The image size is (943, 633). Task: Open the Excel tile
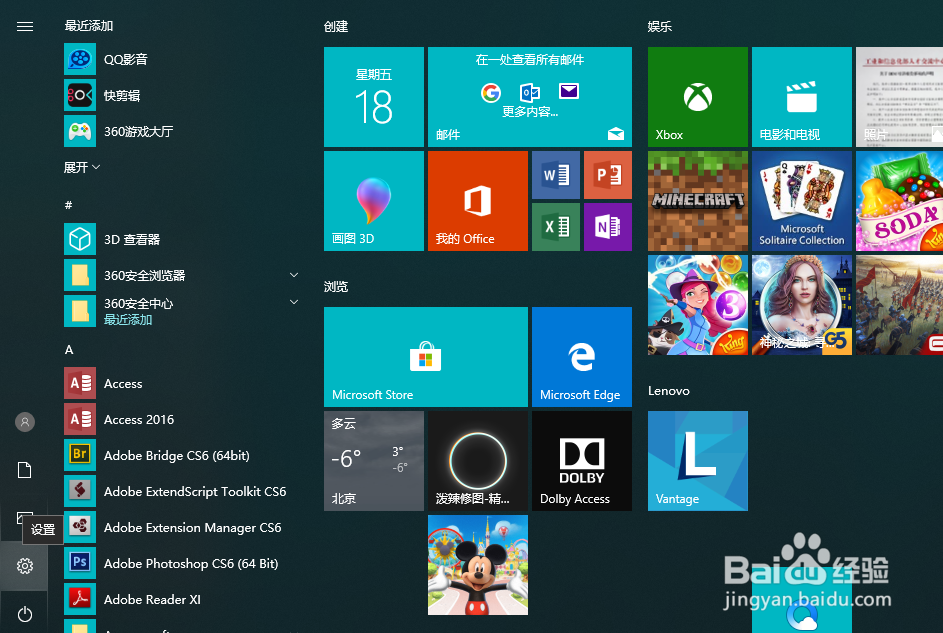[556, 227]
